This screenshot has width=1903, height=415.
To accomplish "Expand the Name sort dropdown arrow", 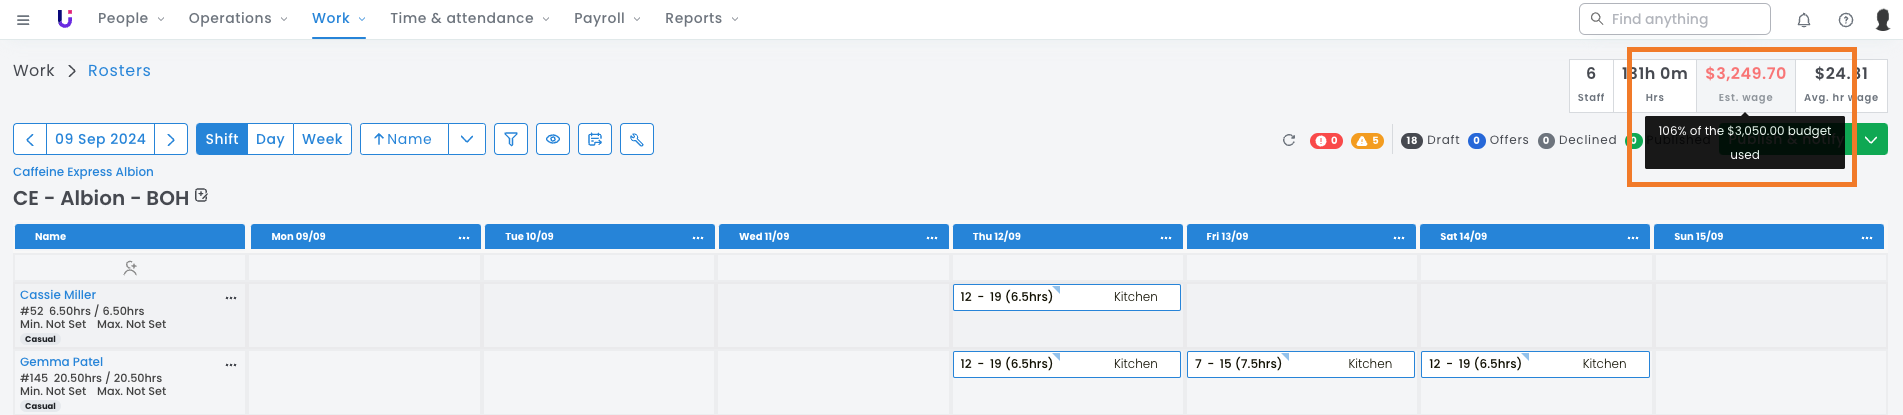I will (467, 139).
